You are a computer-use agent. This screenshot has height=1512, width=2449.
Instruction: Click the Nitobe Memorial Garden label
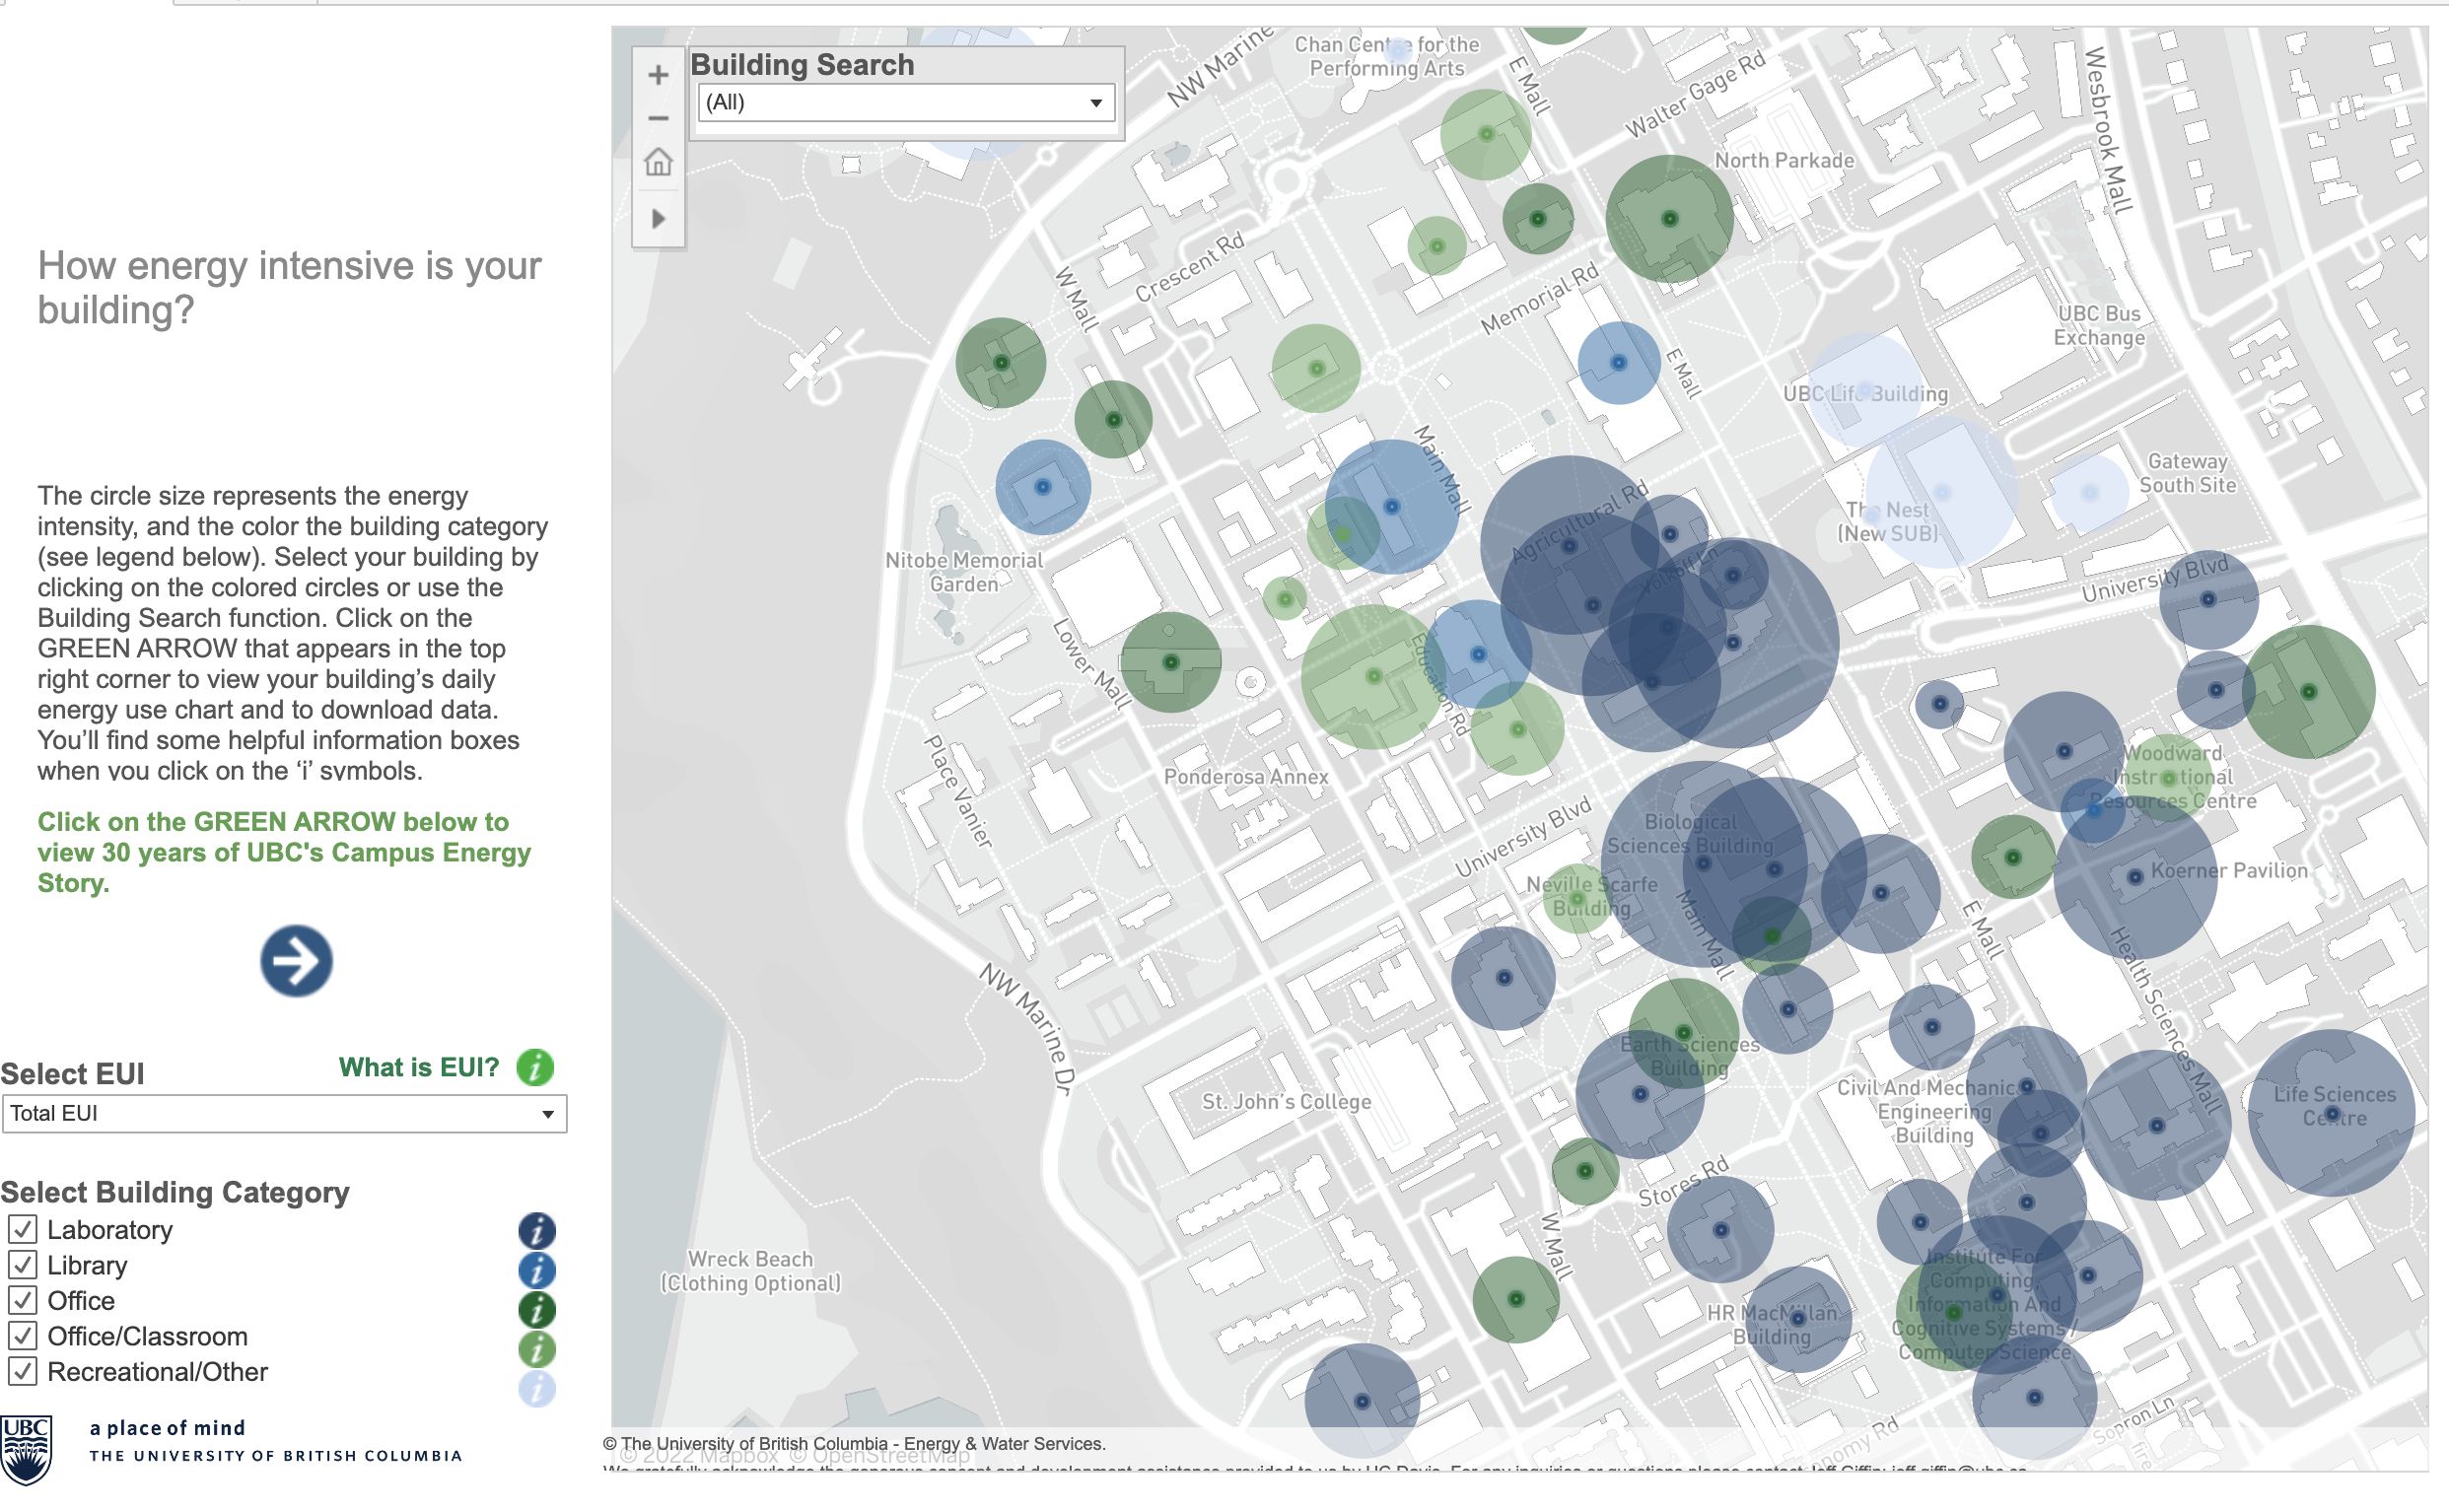[x=964, y=572]
